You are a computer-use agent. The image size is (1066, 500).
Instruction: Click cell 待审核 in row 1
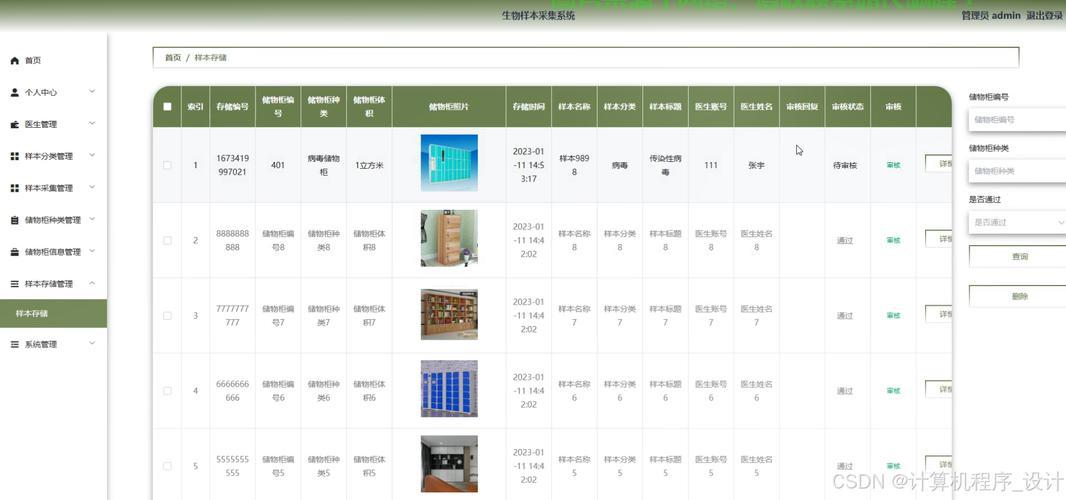tap(845, 165)
